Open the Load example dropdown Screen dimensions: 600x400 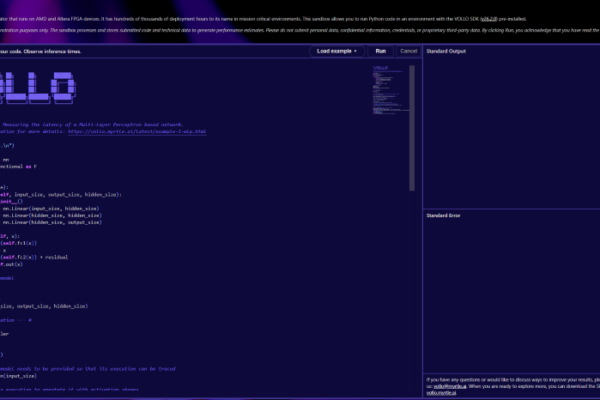336,50
